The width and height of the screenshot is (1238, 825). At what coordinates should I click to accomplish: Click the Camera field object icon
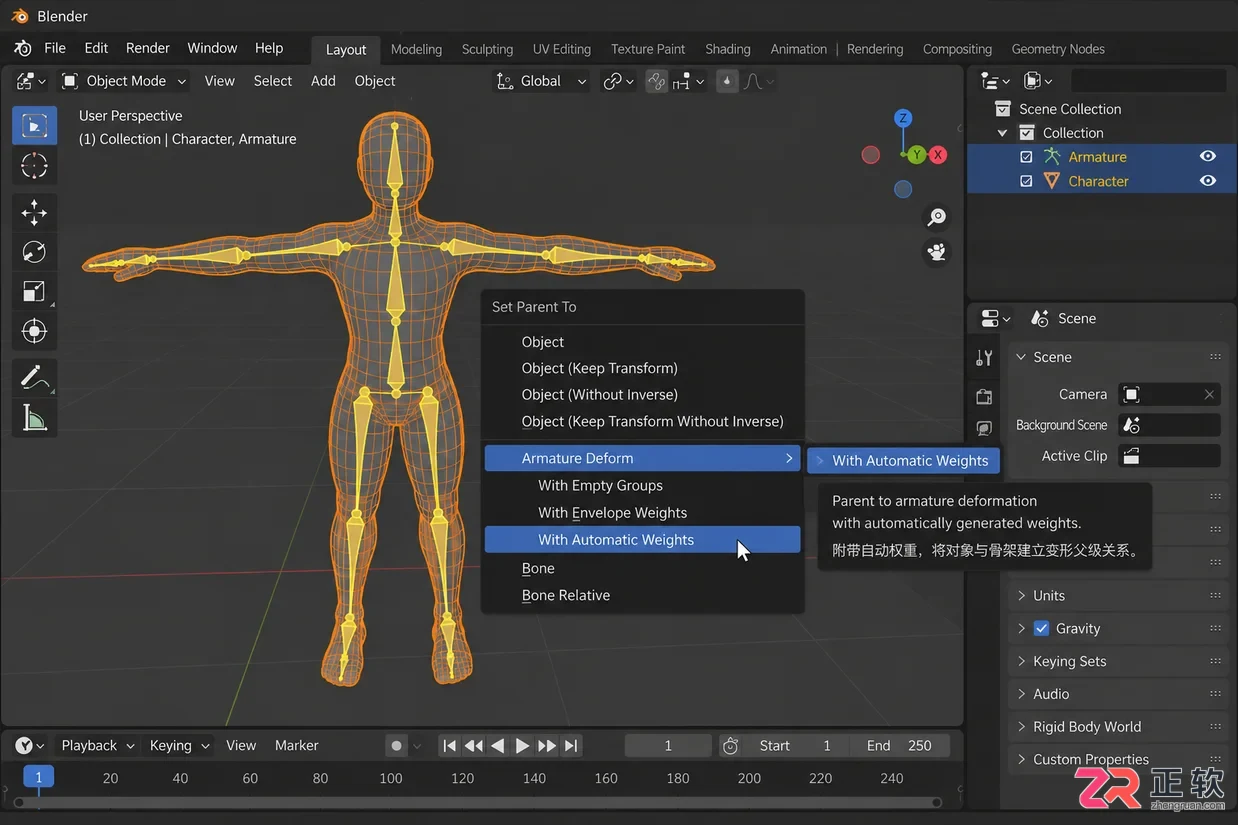coord(1131,394)
